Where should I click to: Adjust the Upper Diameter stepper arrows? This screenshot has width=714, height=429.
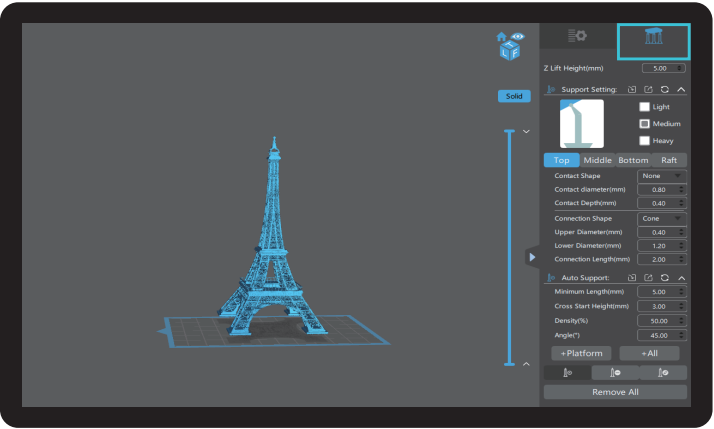tap(681, 232)
